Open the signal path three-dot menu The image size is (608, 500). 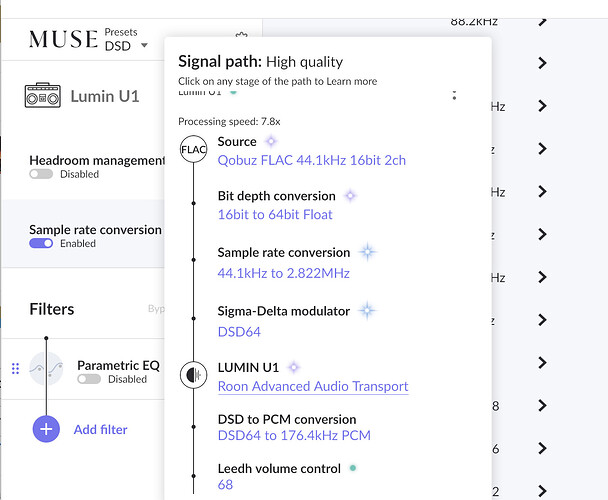tap(454, 95)
